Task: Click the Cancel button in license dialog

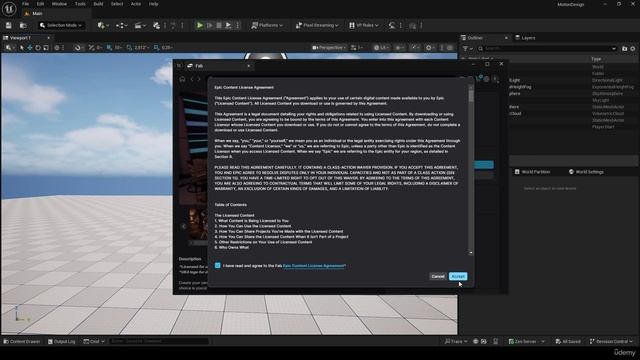Action: tap(438, 276)
